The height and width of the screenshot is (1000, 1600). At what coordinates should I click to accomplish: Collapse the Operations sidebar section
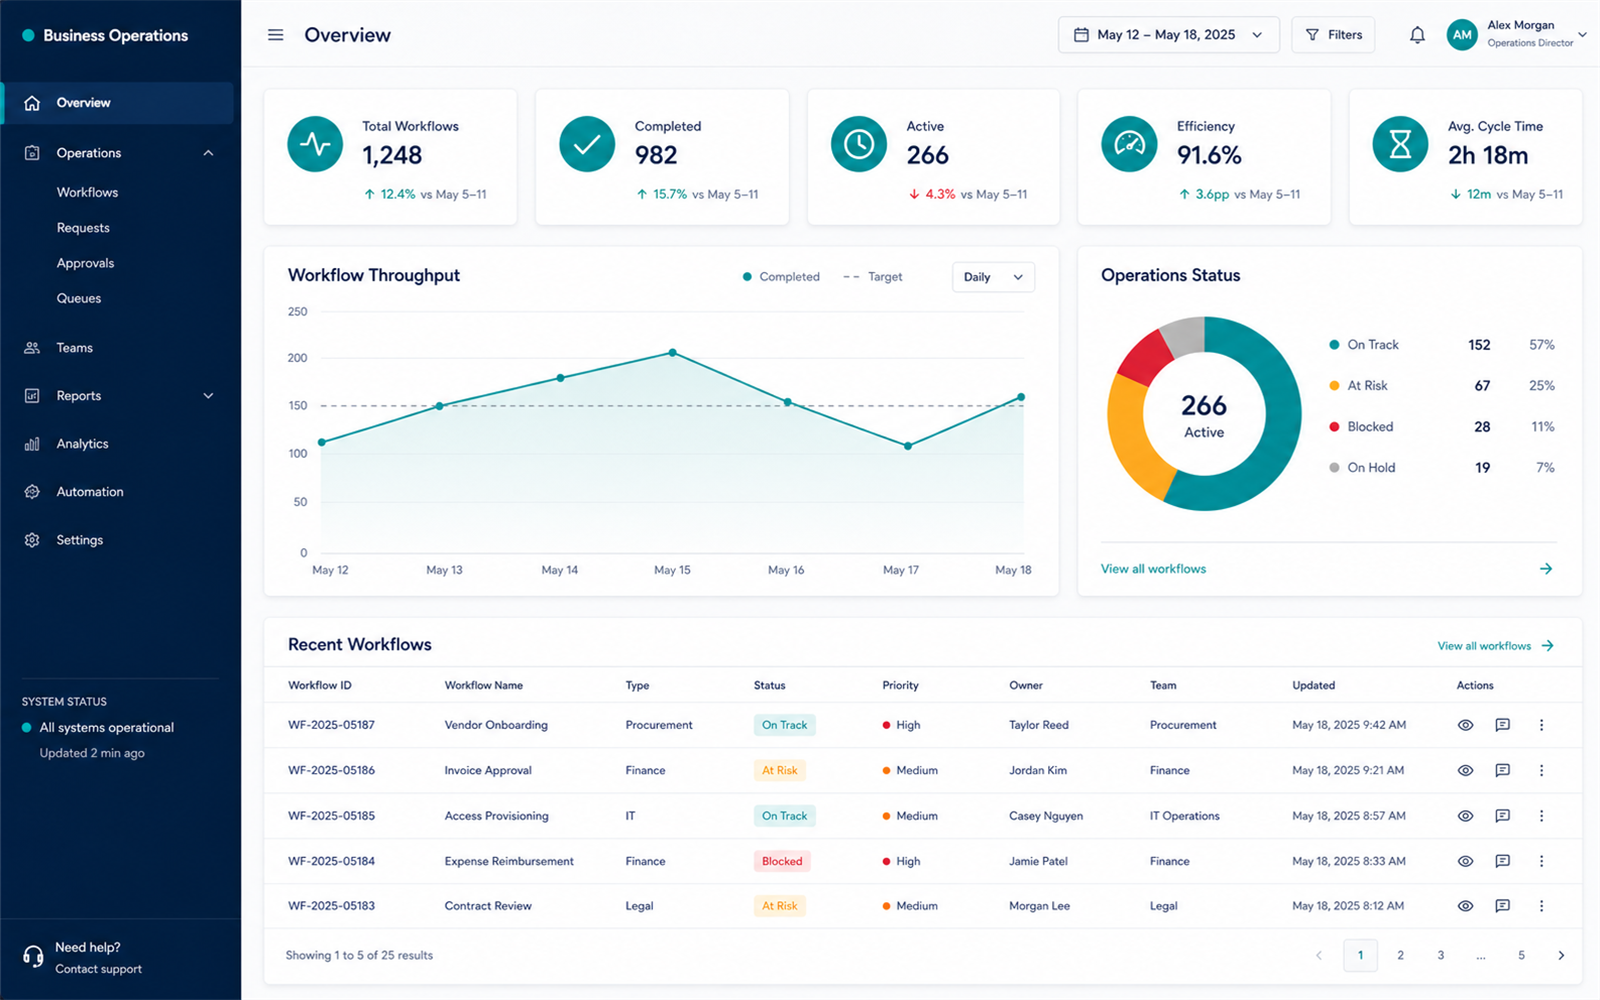tap(208, 153)
